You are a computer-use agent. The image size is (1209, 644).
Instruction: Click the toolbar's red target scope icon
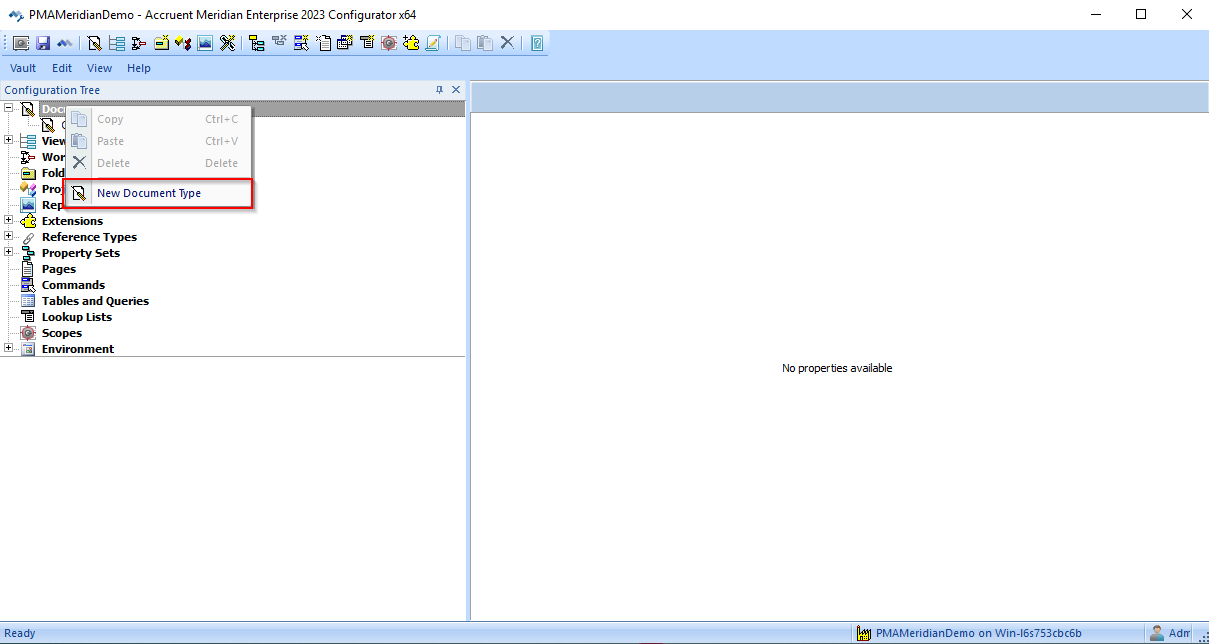click(389, 43)
